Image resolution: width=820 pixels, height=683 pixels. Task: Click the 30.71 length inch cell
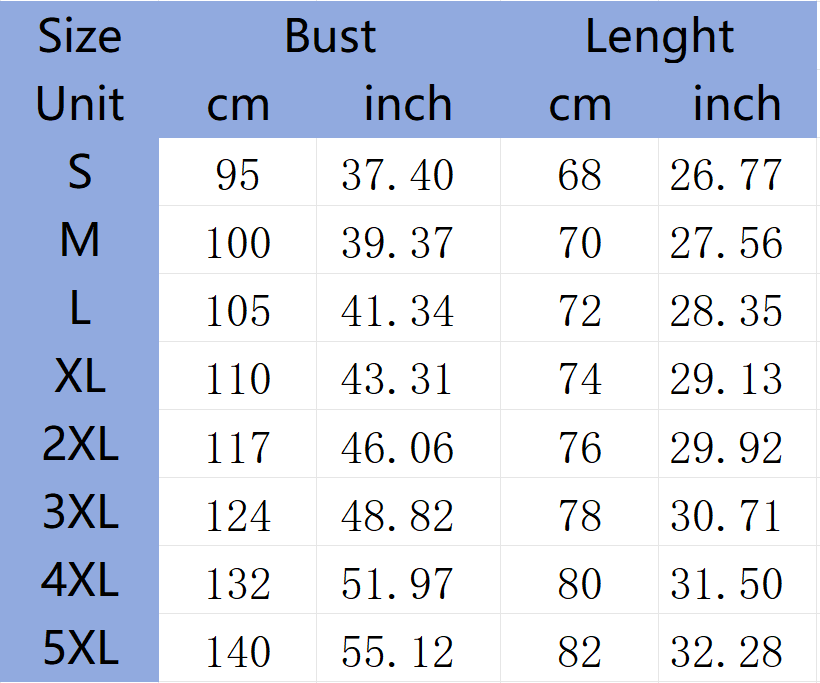725,515
